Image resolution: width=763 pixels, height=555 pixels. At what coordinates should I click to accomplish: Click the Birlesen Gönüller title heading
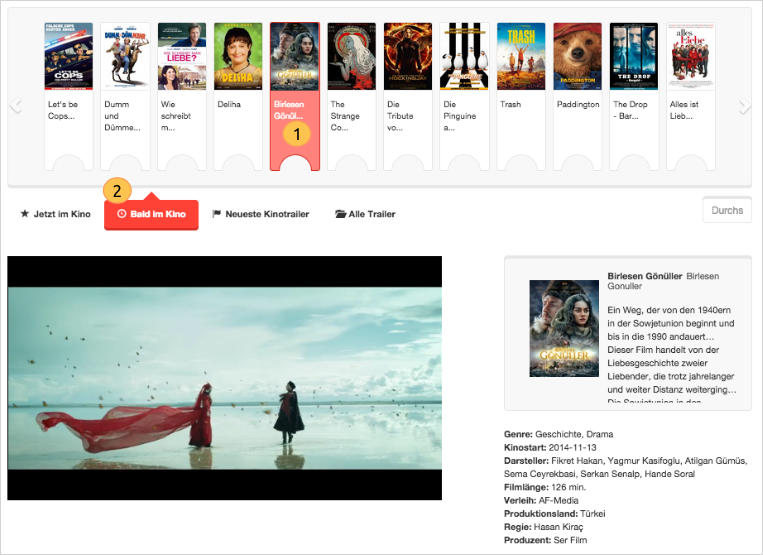tap(645, 276)
